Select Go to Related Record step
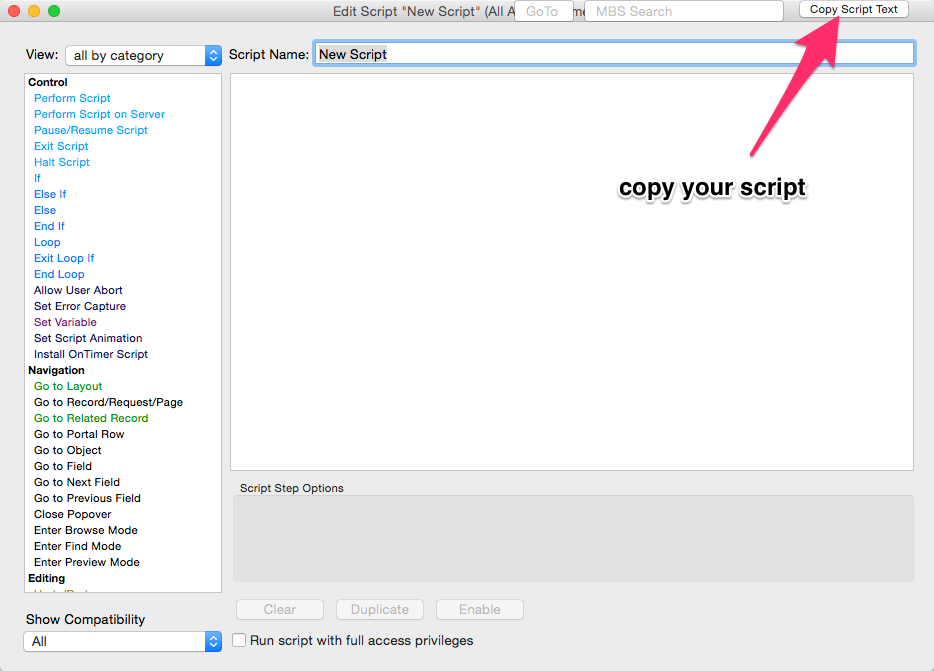 (90, 418)
